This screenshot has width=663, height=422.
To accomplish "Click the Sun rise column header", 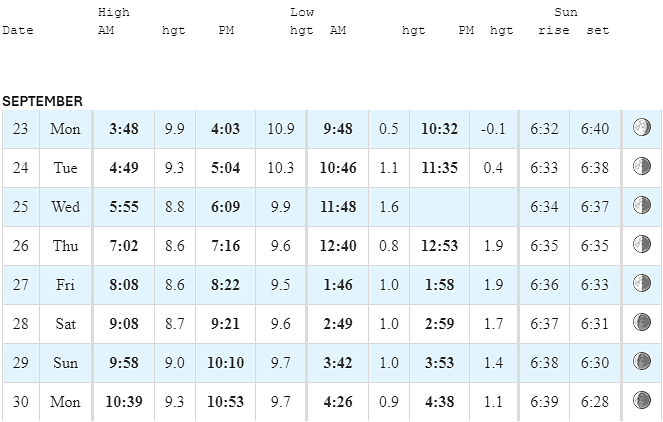I will coord(553,30).
